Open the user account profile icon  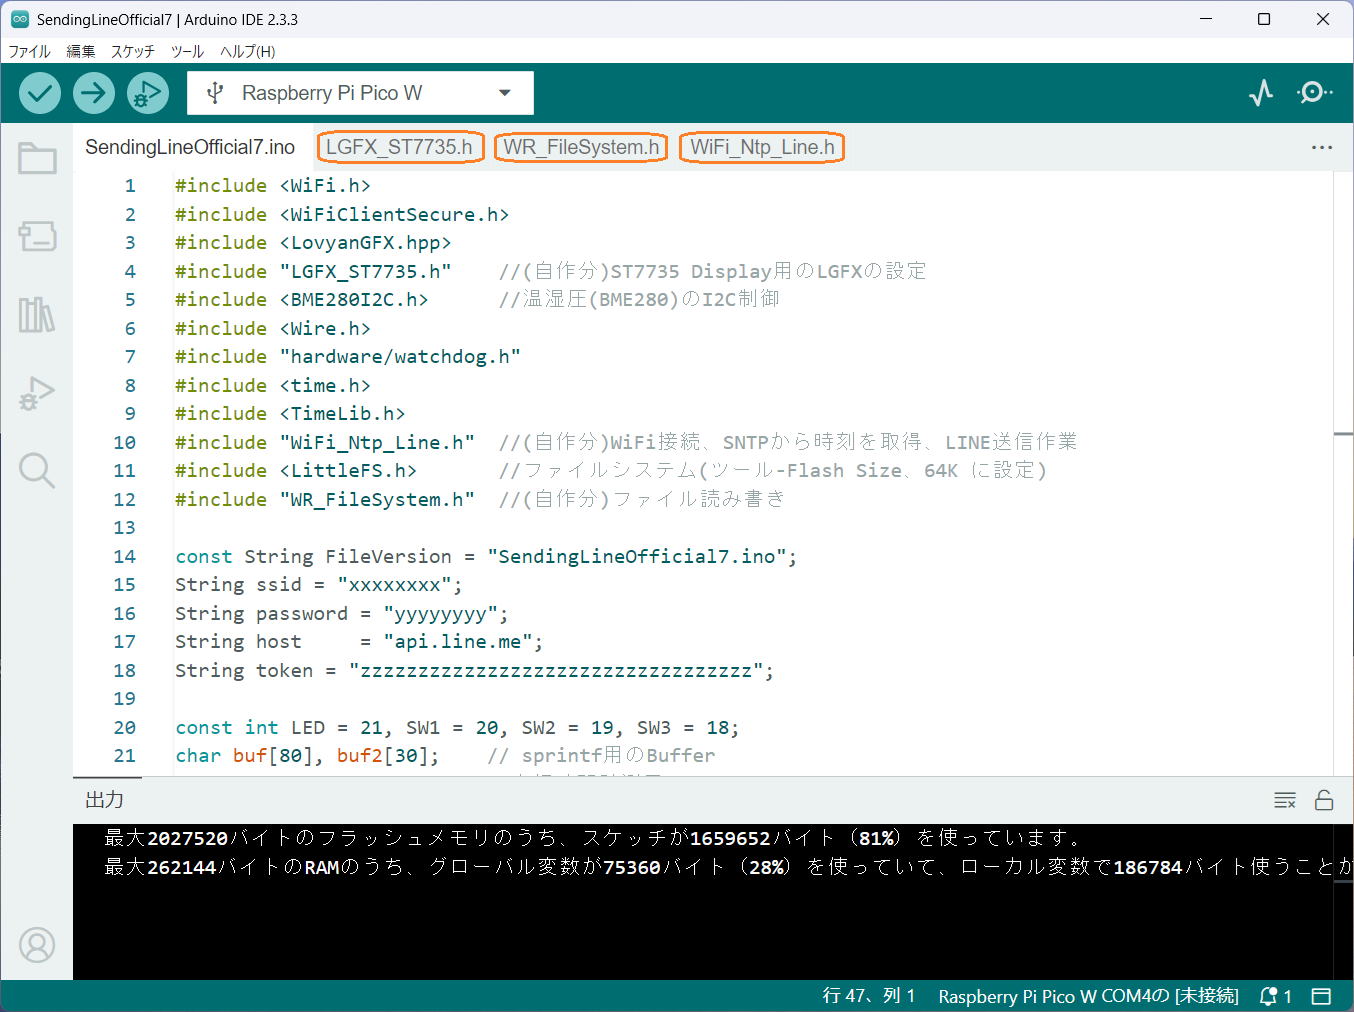pyautogui.click(x=37, y=945)
